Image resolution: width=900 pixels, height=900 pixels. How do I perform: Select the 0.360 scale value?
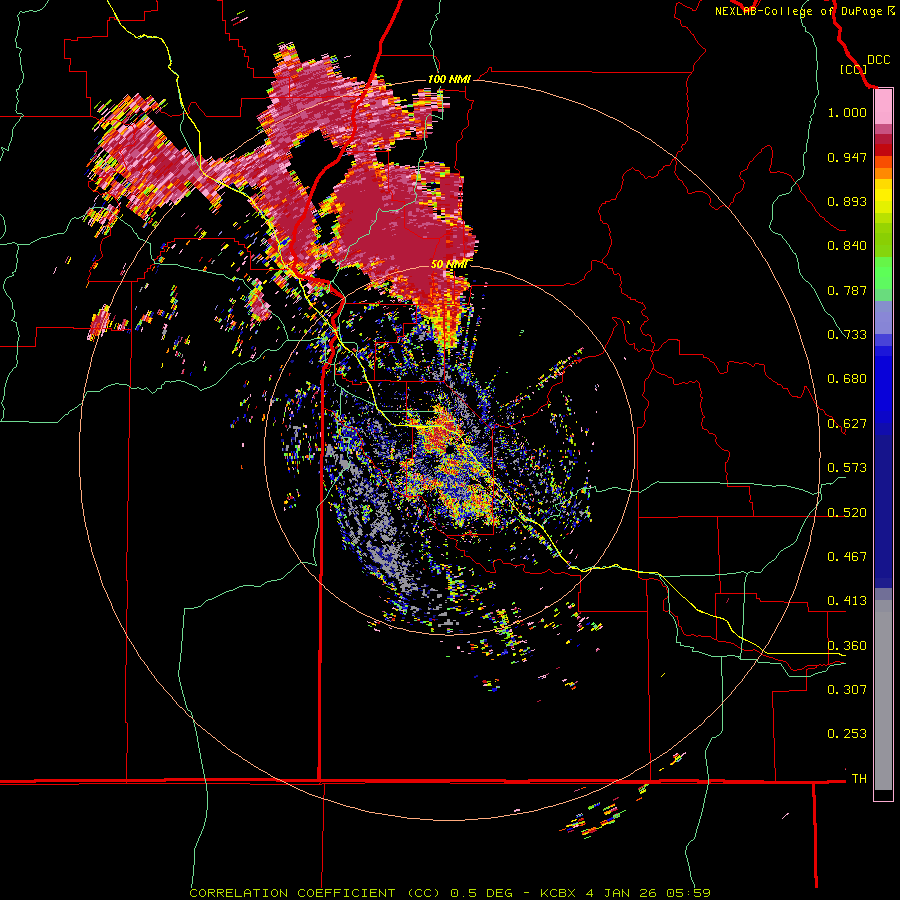(x=847, y=646)
